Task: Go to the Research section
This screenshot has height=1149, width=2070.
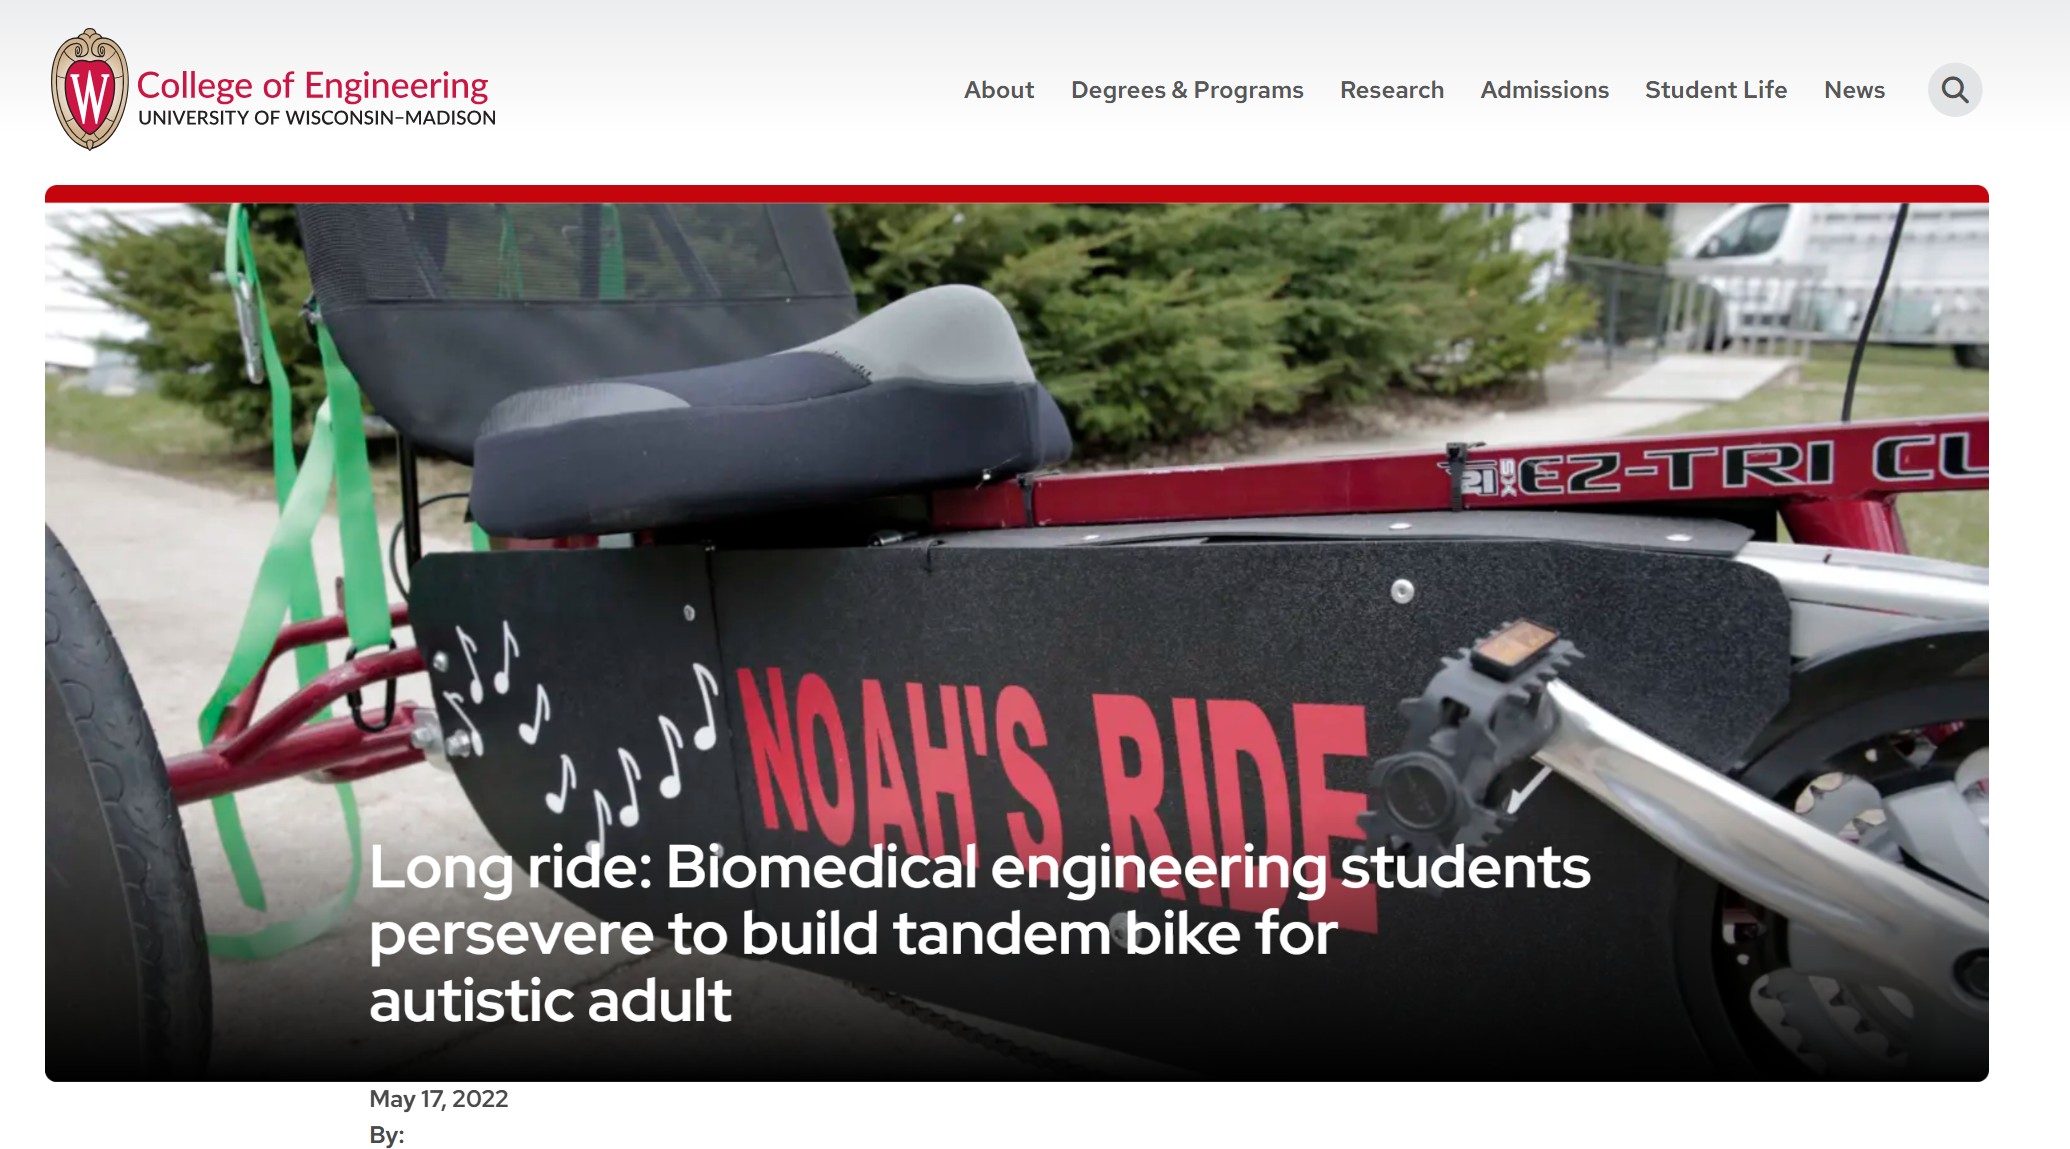Action: click(x=1391, y=90)
